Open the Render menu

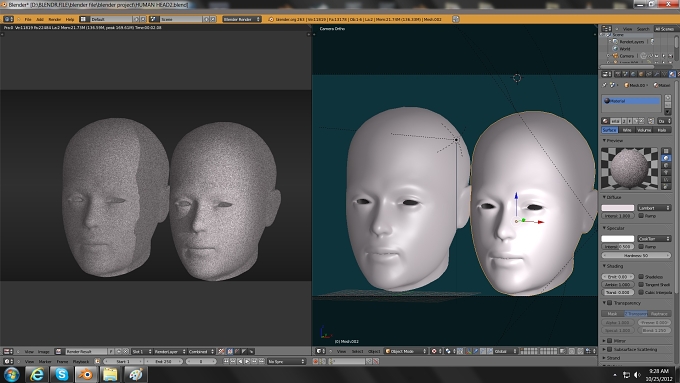55,20
